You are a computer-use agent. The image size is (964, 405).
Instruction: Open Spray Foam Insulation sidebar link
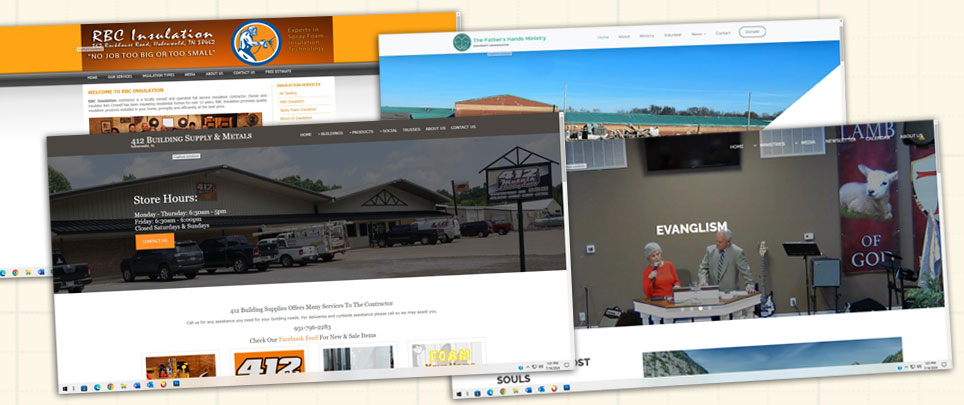297,109
